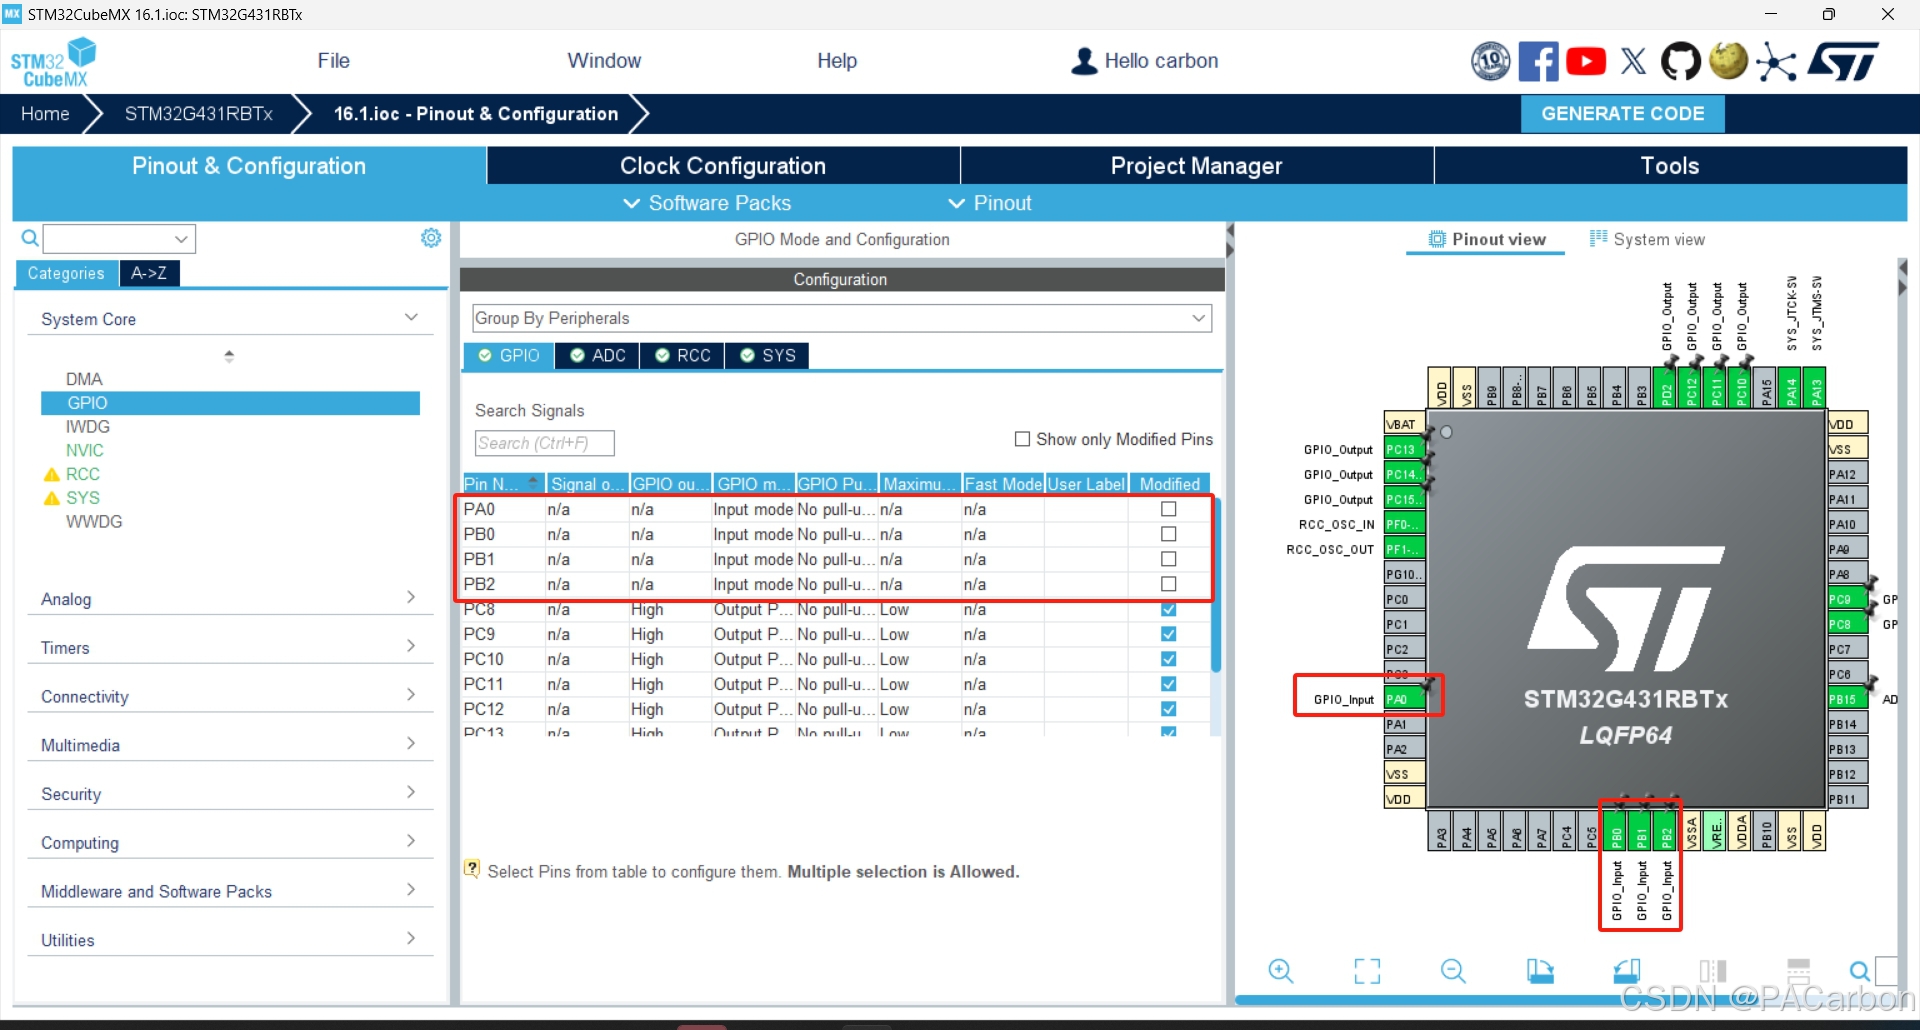Viewport: 1920px width, 1030px height.
Task: Expand the Timers category
Action: pyautogui.click(x=229, y=648)
